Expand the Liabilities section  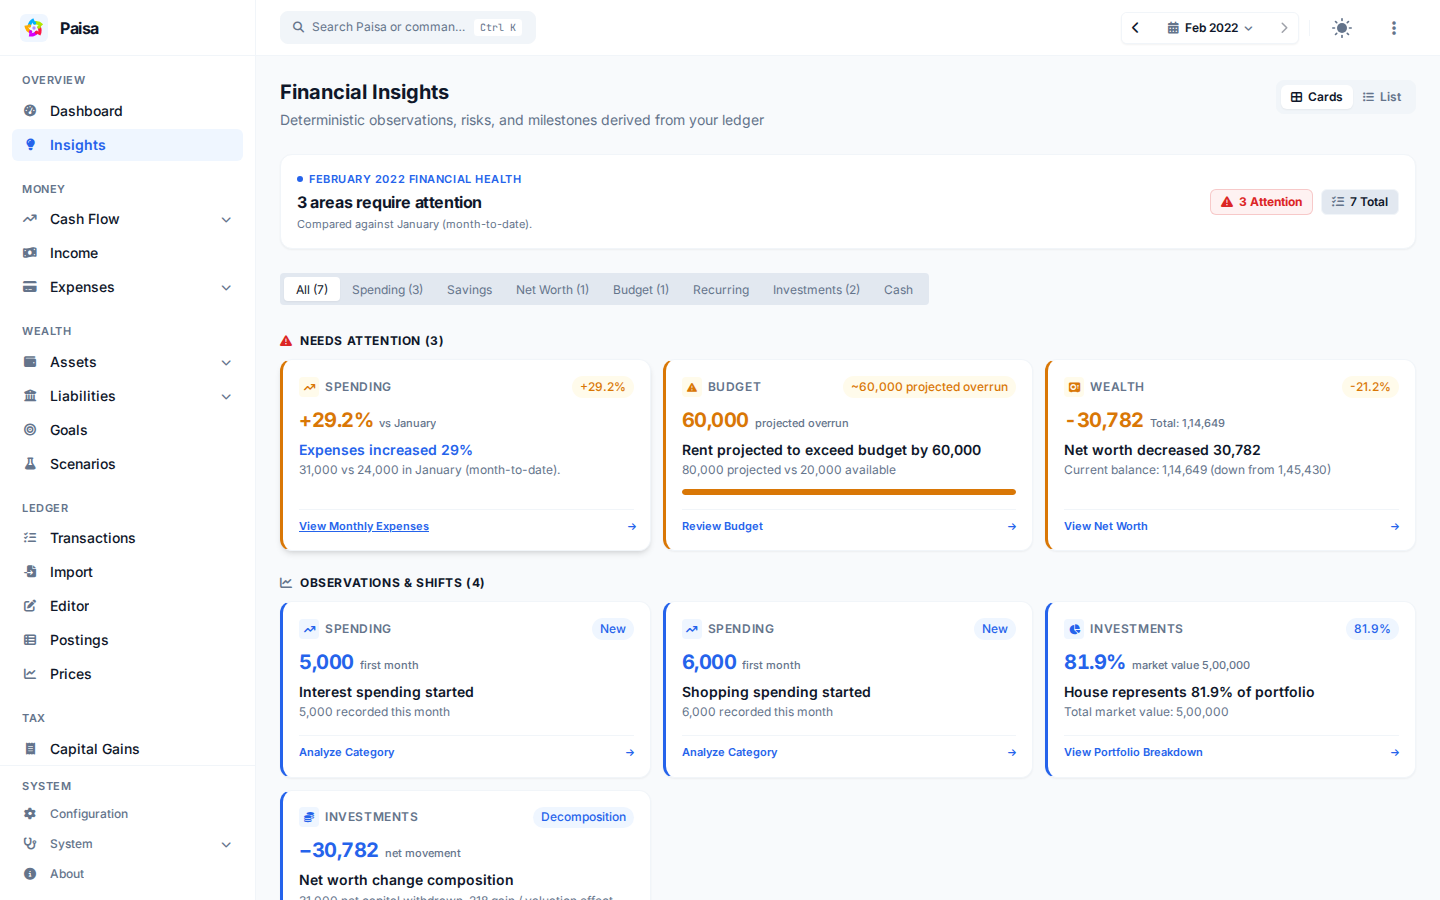point(226,396)
